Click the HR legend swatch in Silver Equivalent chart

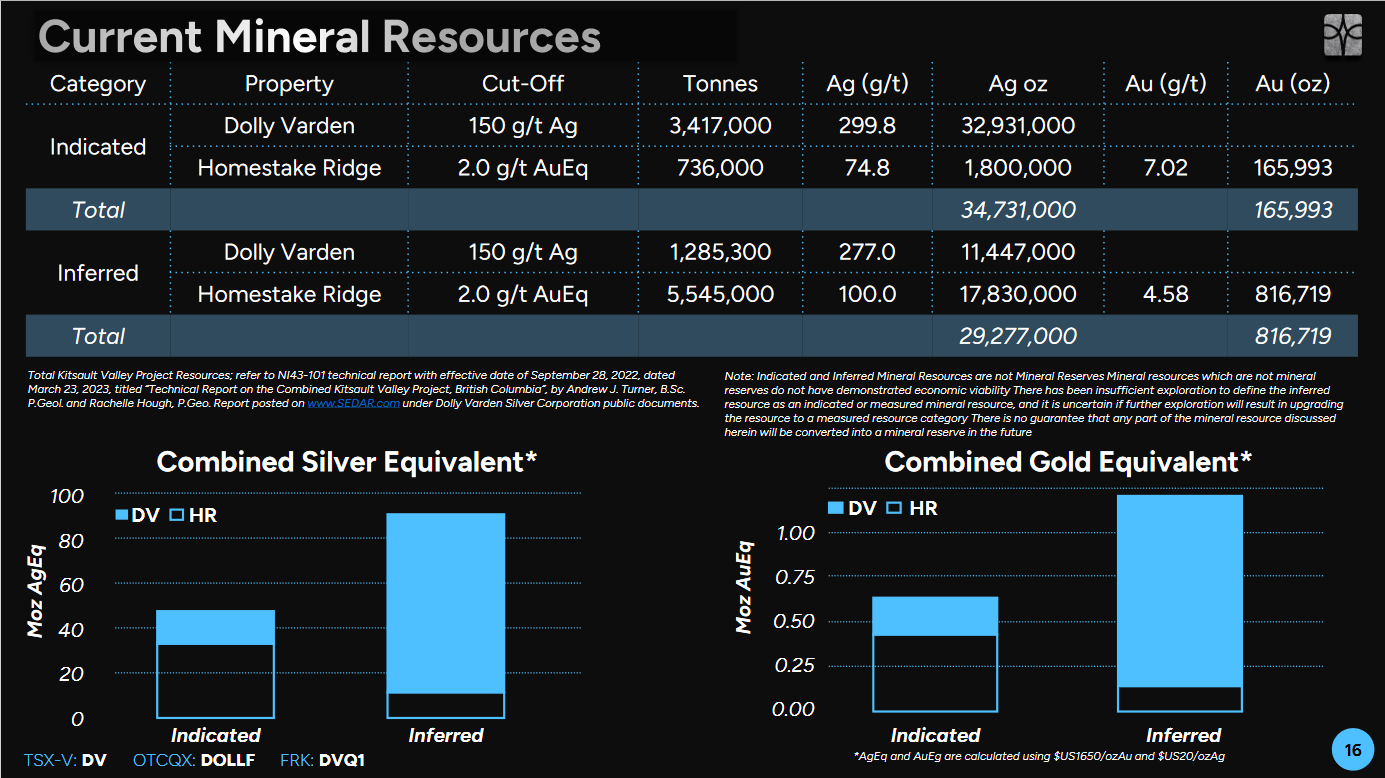click(x=177, y=515)
